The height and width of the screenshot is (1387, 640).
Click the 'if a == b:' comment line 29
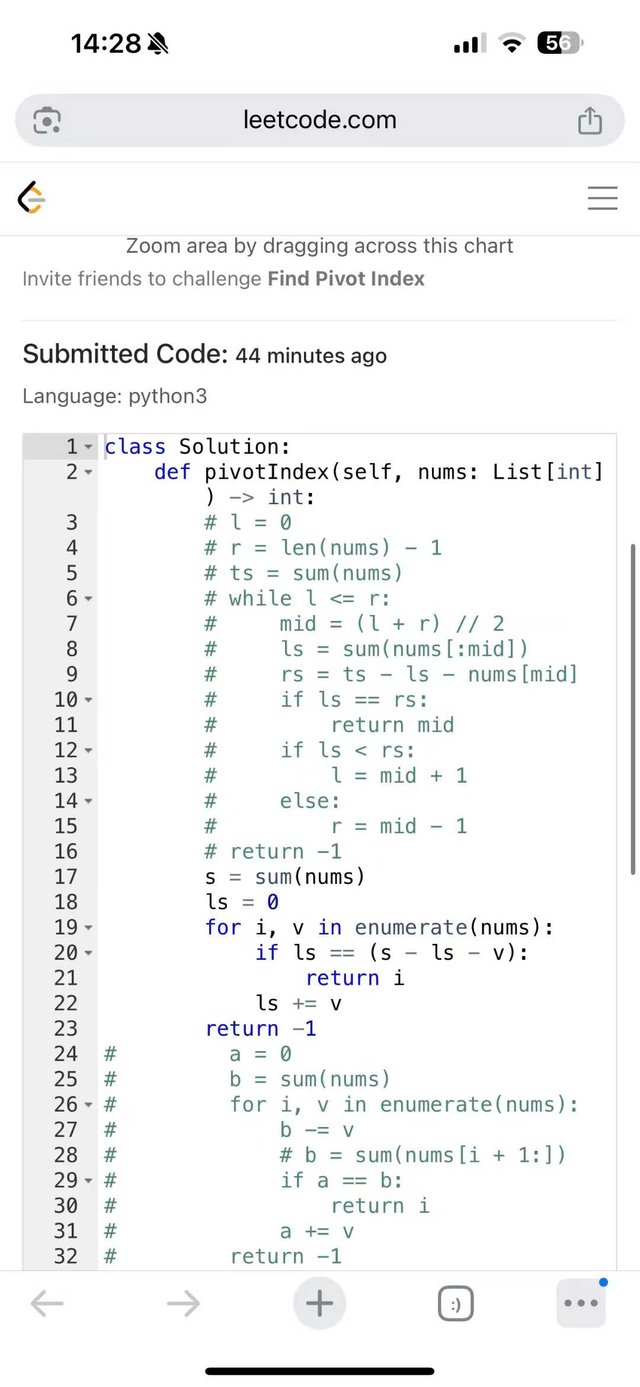point(341,1181)
